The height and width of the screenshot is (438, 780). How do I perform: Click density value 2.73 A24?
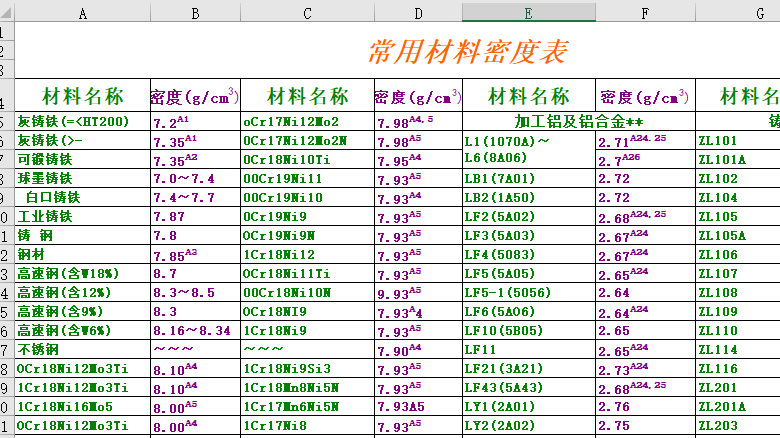point(645,368)
